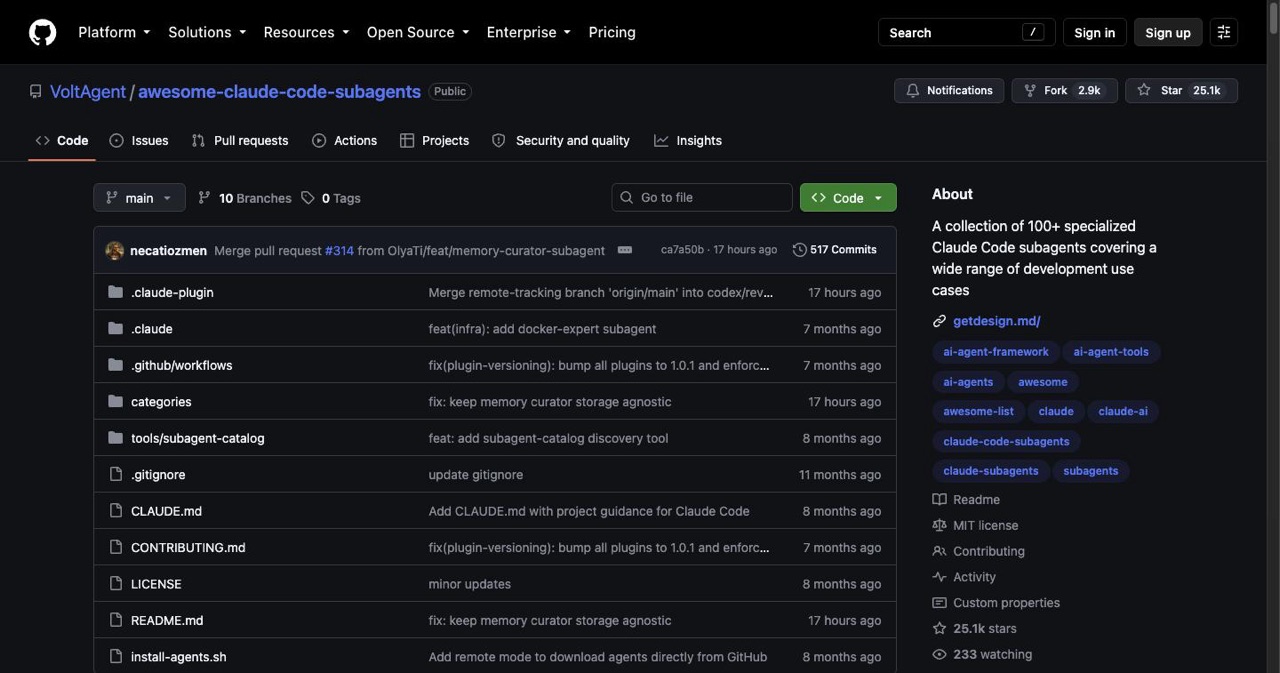This screenshot has height=673, width=1280.
Task: Expand commit message with the ellipsis icon
Action: (625, 250)
